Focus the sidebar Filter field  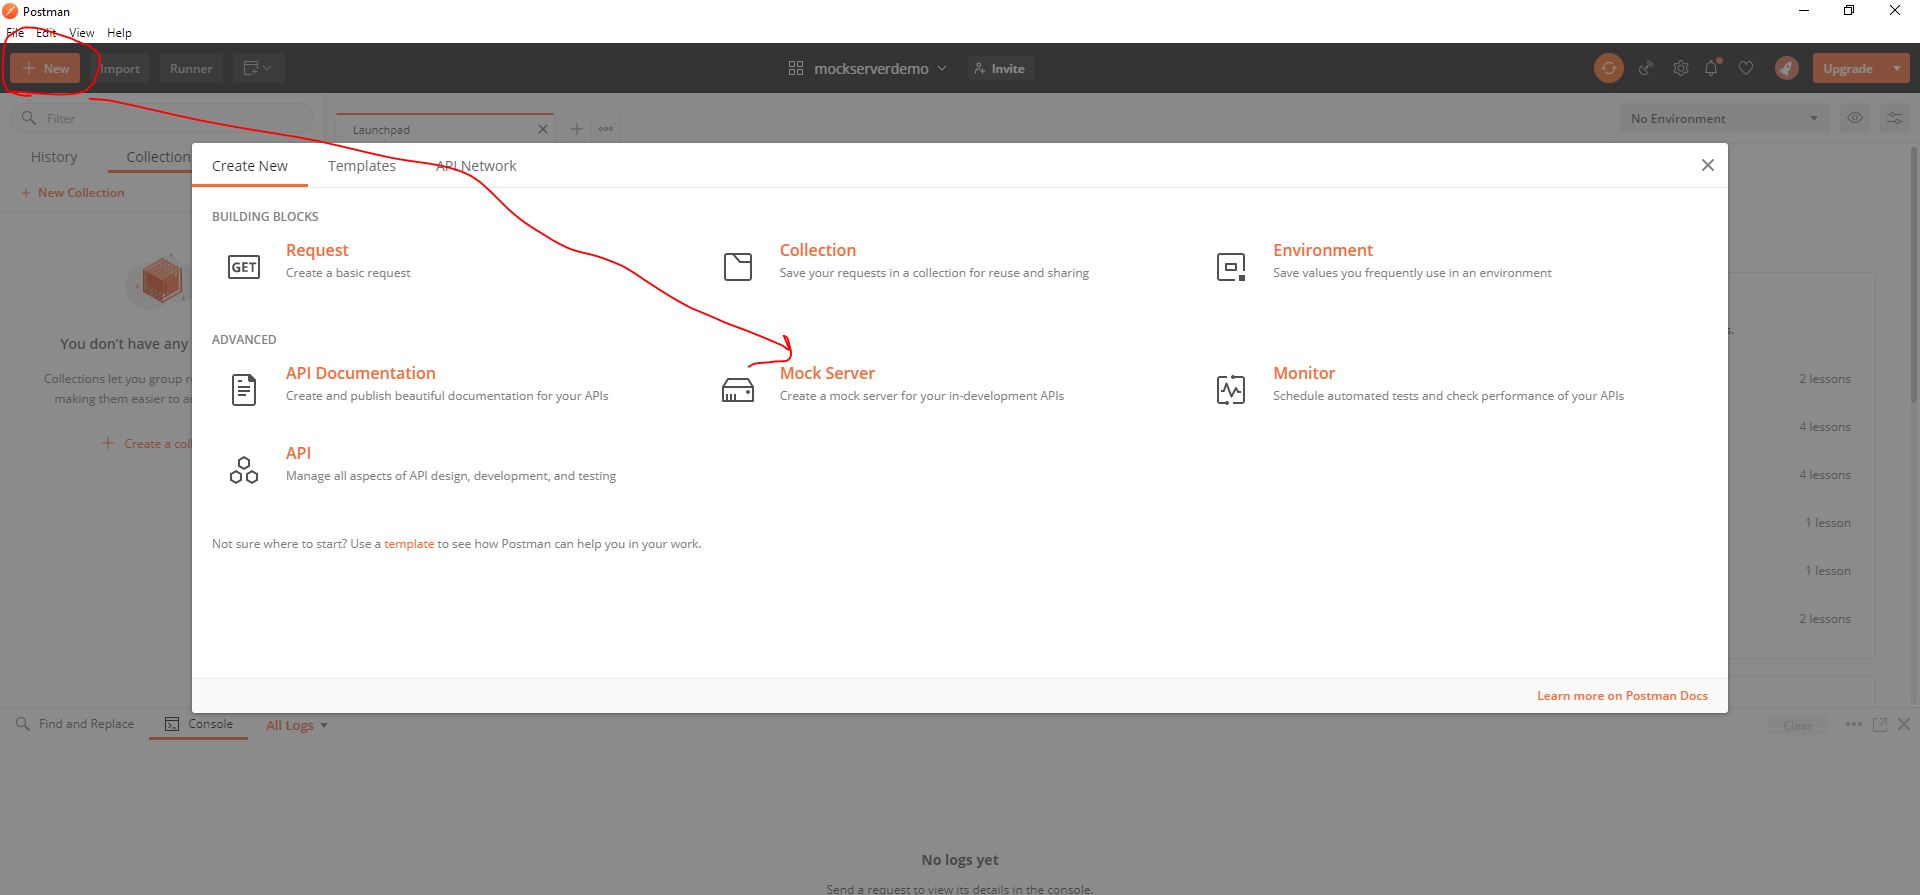[162, 118]
